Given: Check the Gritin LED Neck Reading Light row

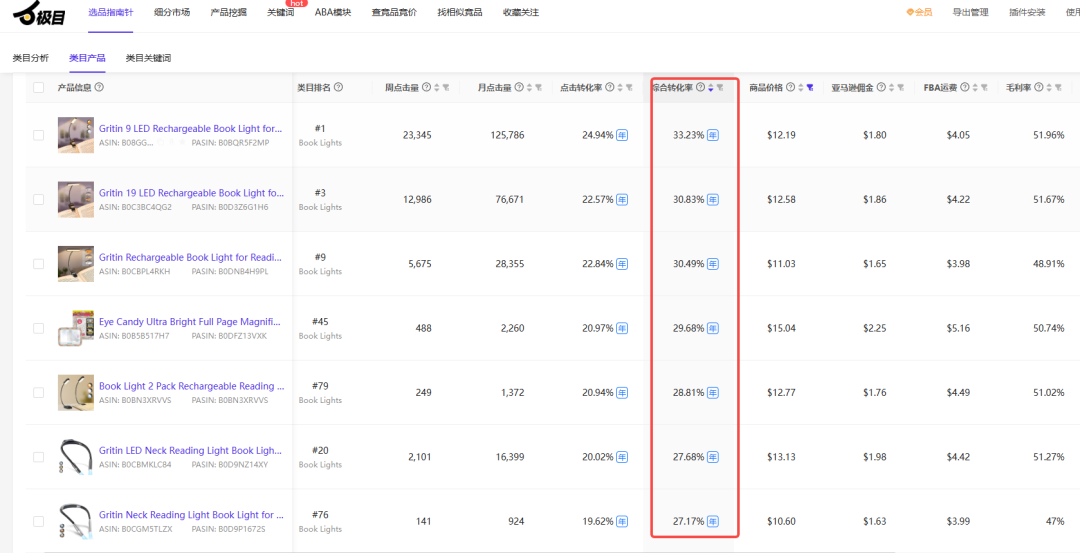Looking at the screenshot, I should tap(39, 457).
